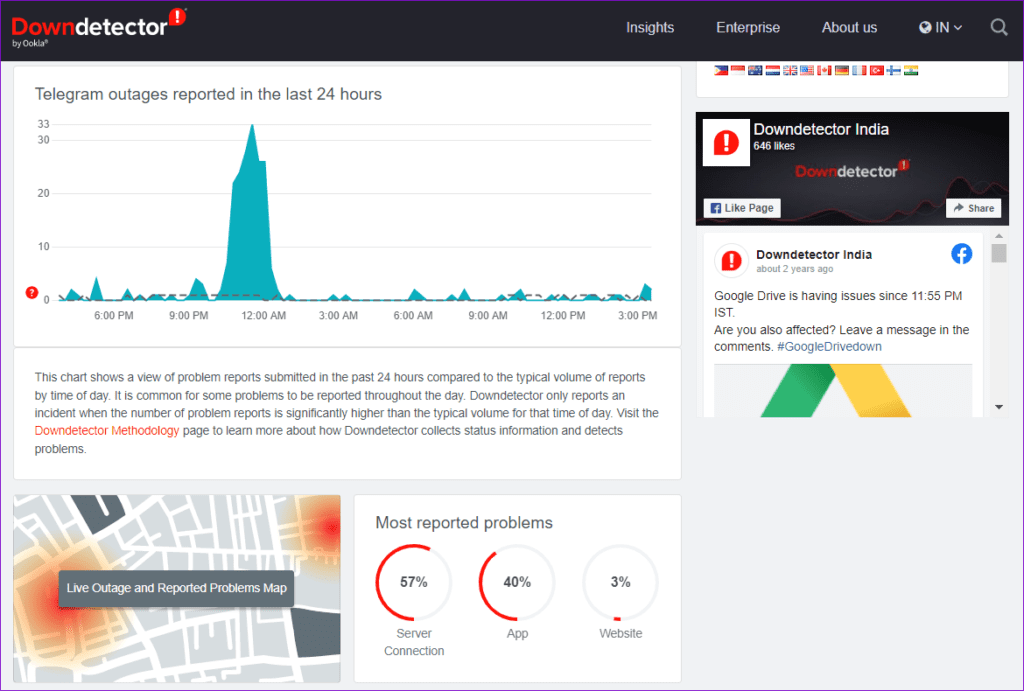Open the Insights menu item
The width and height of the screenshot is (1024, 691).
(650, 27)
